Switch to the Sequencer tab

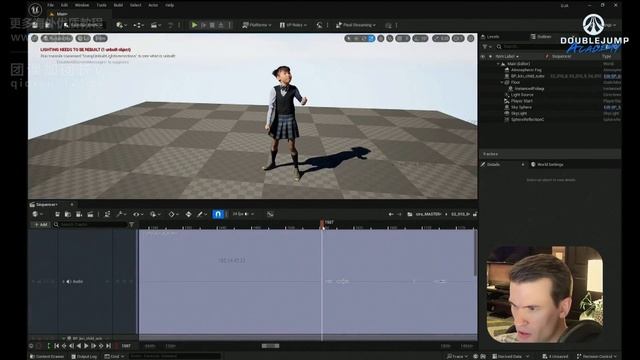click(x=46, y=204)
